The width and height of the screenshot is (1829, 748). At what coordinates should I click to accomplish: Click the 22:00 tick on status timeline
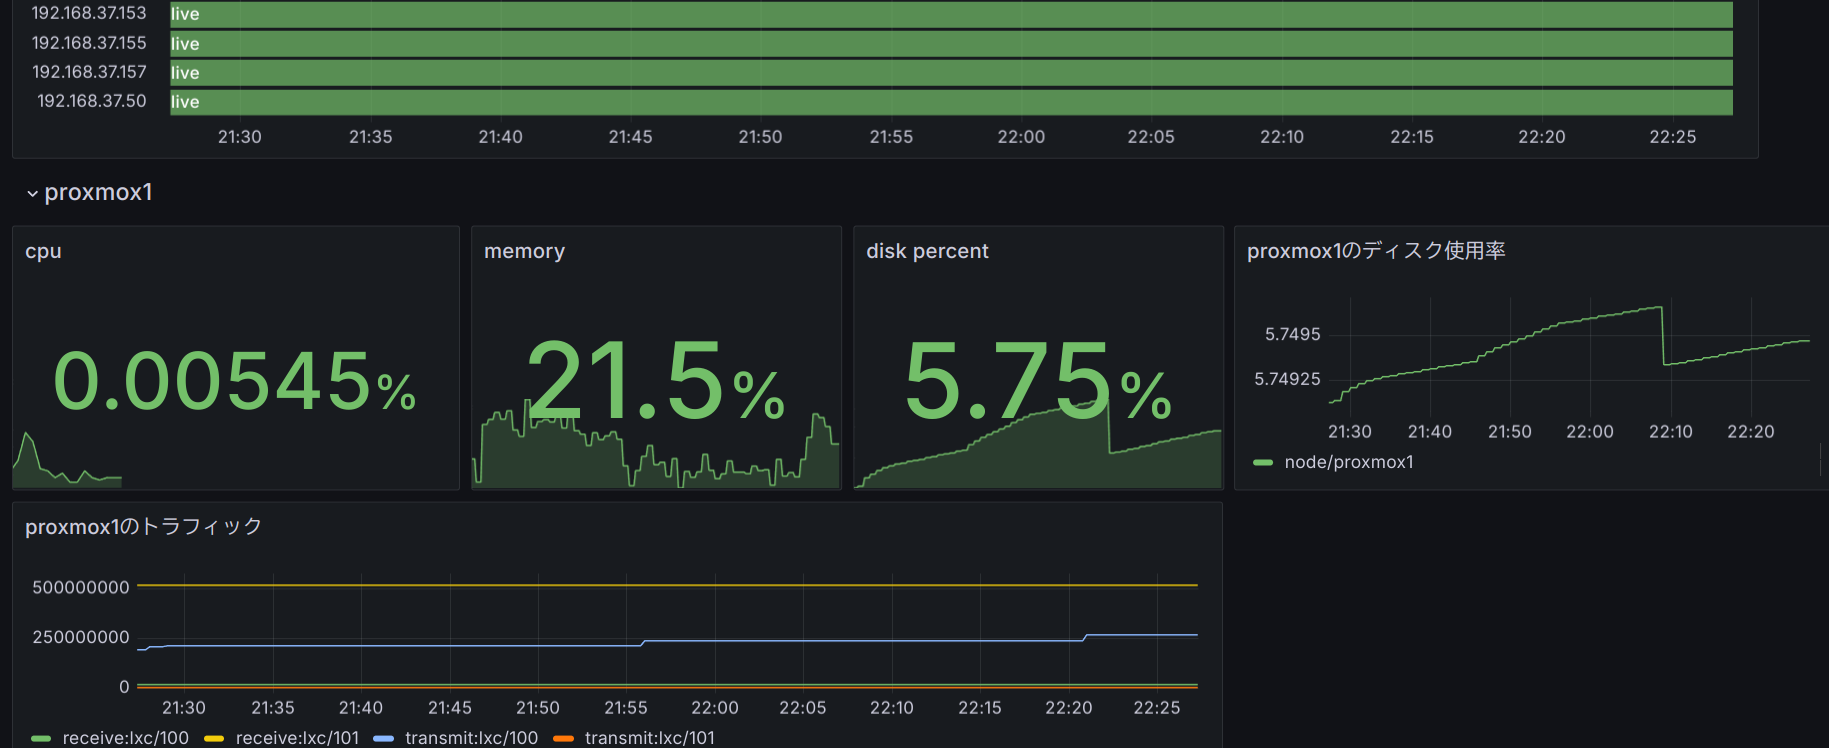coord(1021,137)
